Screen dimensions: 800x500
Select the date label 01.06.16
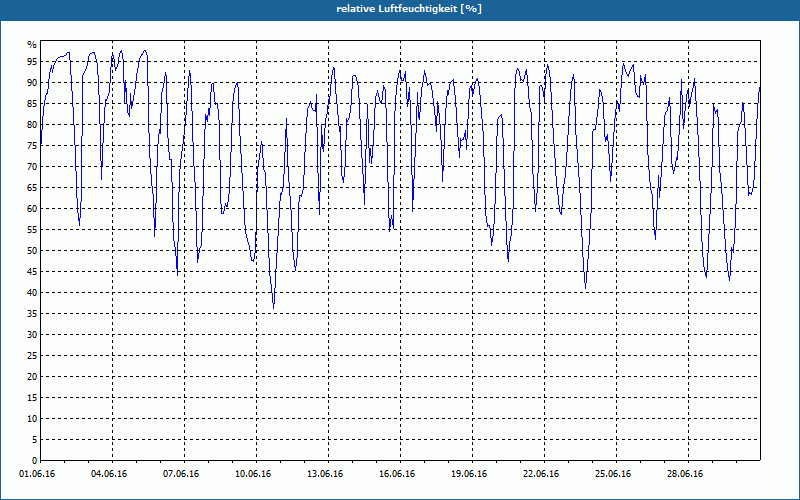coord(37,474)
